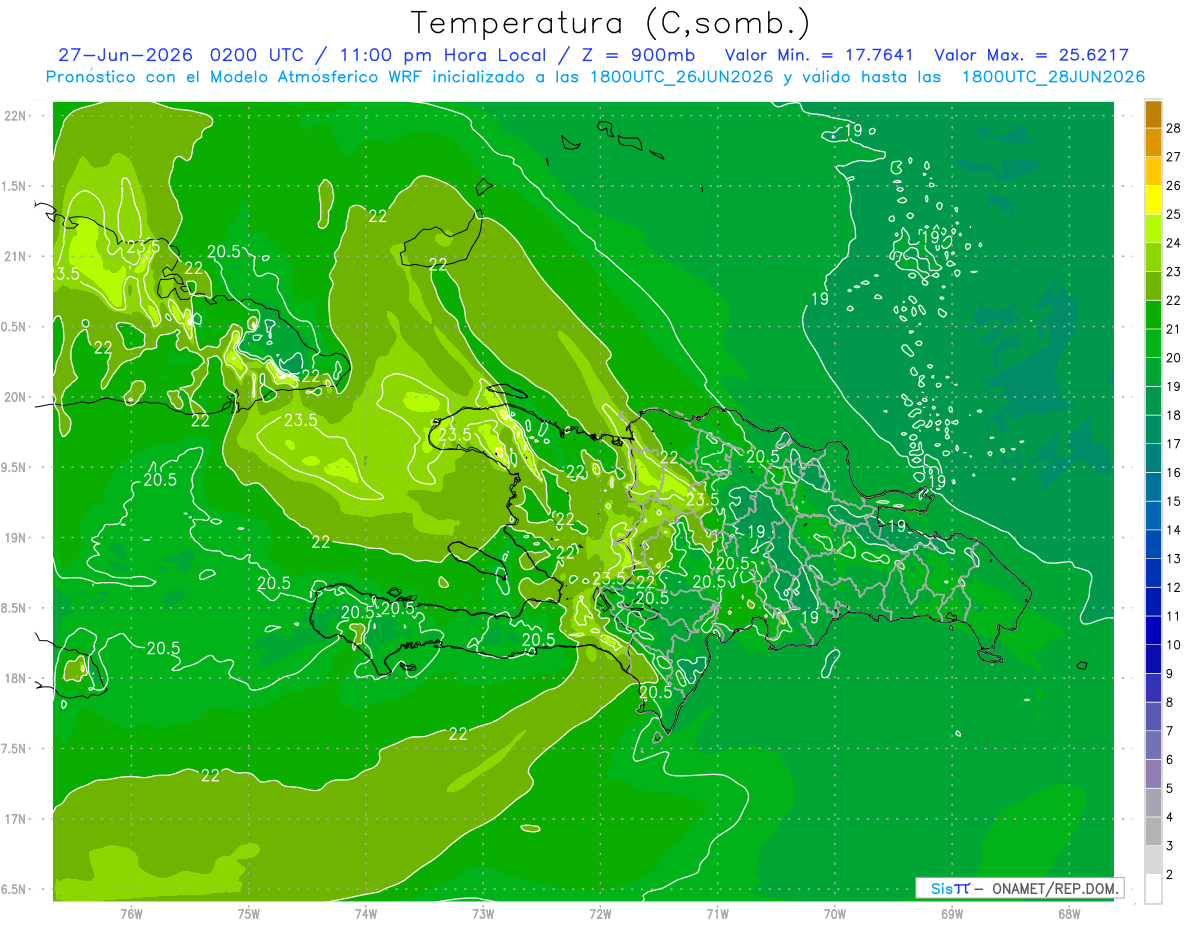Click the color scale label '25'
Screen dimensions: 1200x927
1174,214
